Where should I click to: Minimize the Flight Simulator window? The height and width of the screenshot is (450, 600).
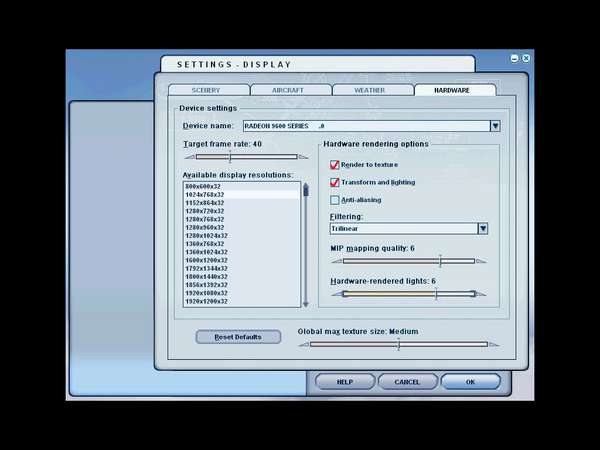coord(515,58)
